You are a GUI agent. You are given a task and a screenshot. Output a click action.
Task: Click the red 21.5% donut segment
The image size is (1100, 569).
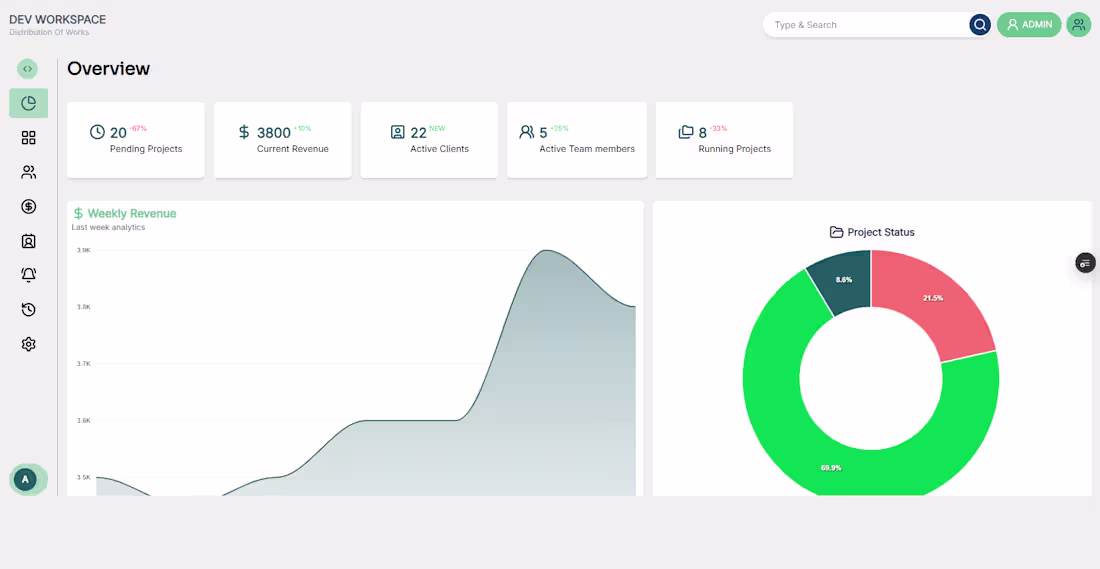933,298
